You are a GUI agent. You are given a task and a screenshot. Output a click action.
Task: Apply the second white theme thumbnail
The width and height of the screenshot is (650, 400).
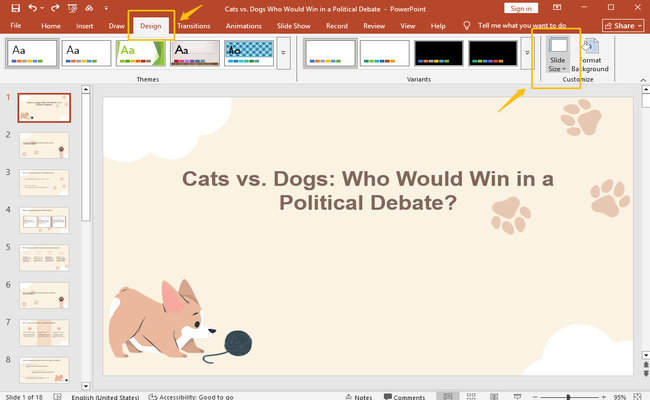point(86,53)
